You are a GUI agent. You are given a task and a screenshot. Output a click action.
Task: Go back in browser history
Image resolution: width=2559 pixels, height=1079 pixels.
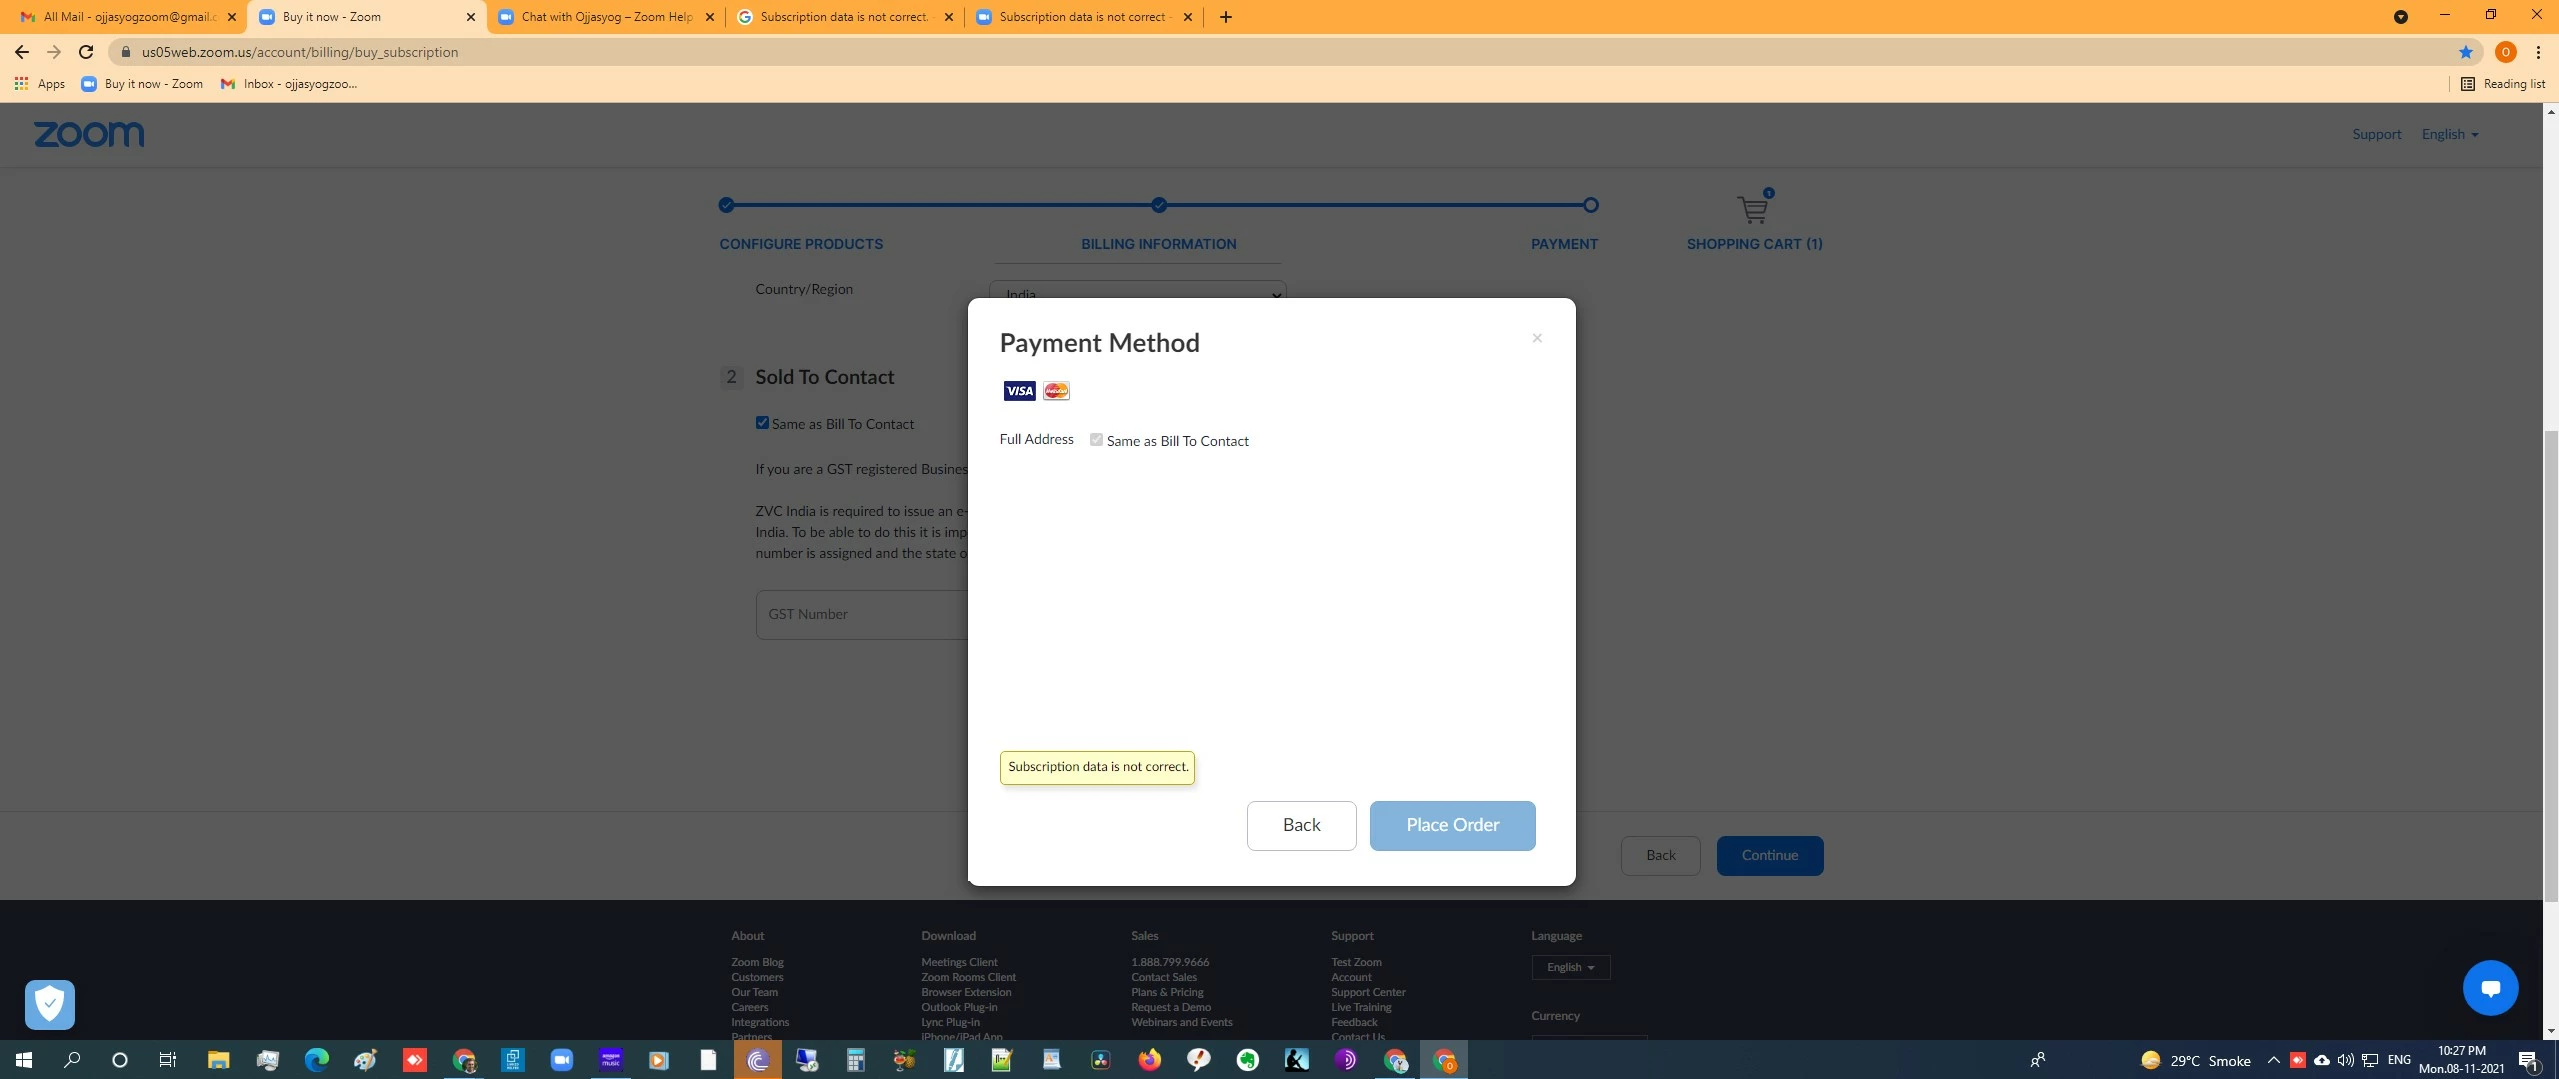(22, 52)
